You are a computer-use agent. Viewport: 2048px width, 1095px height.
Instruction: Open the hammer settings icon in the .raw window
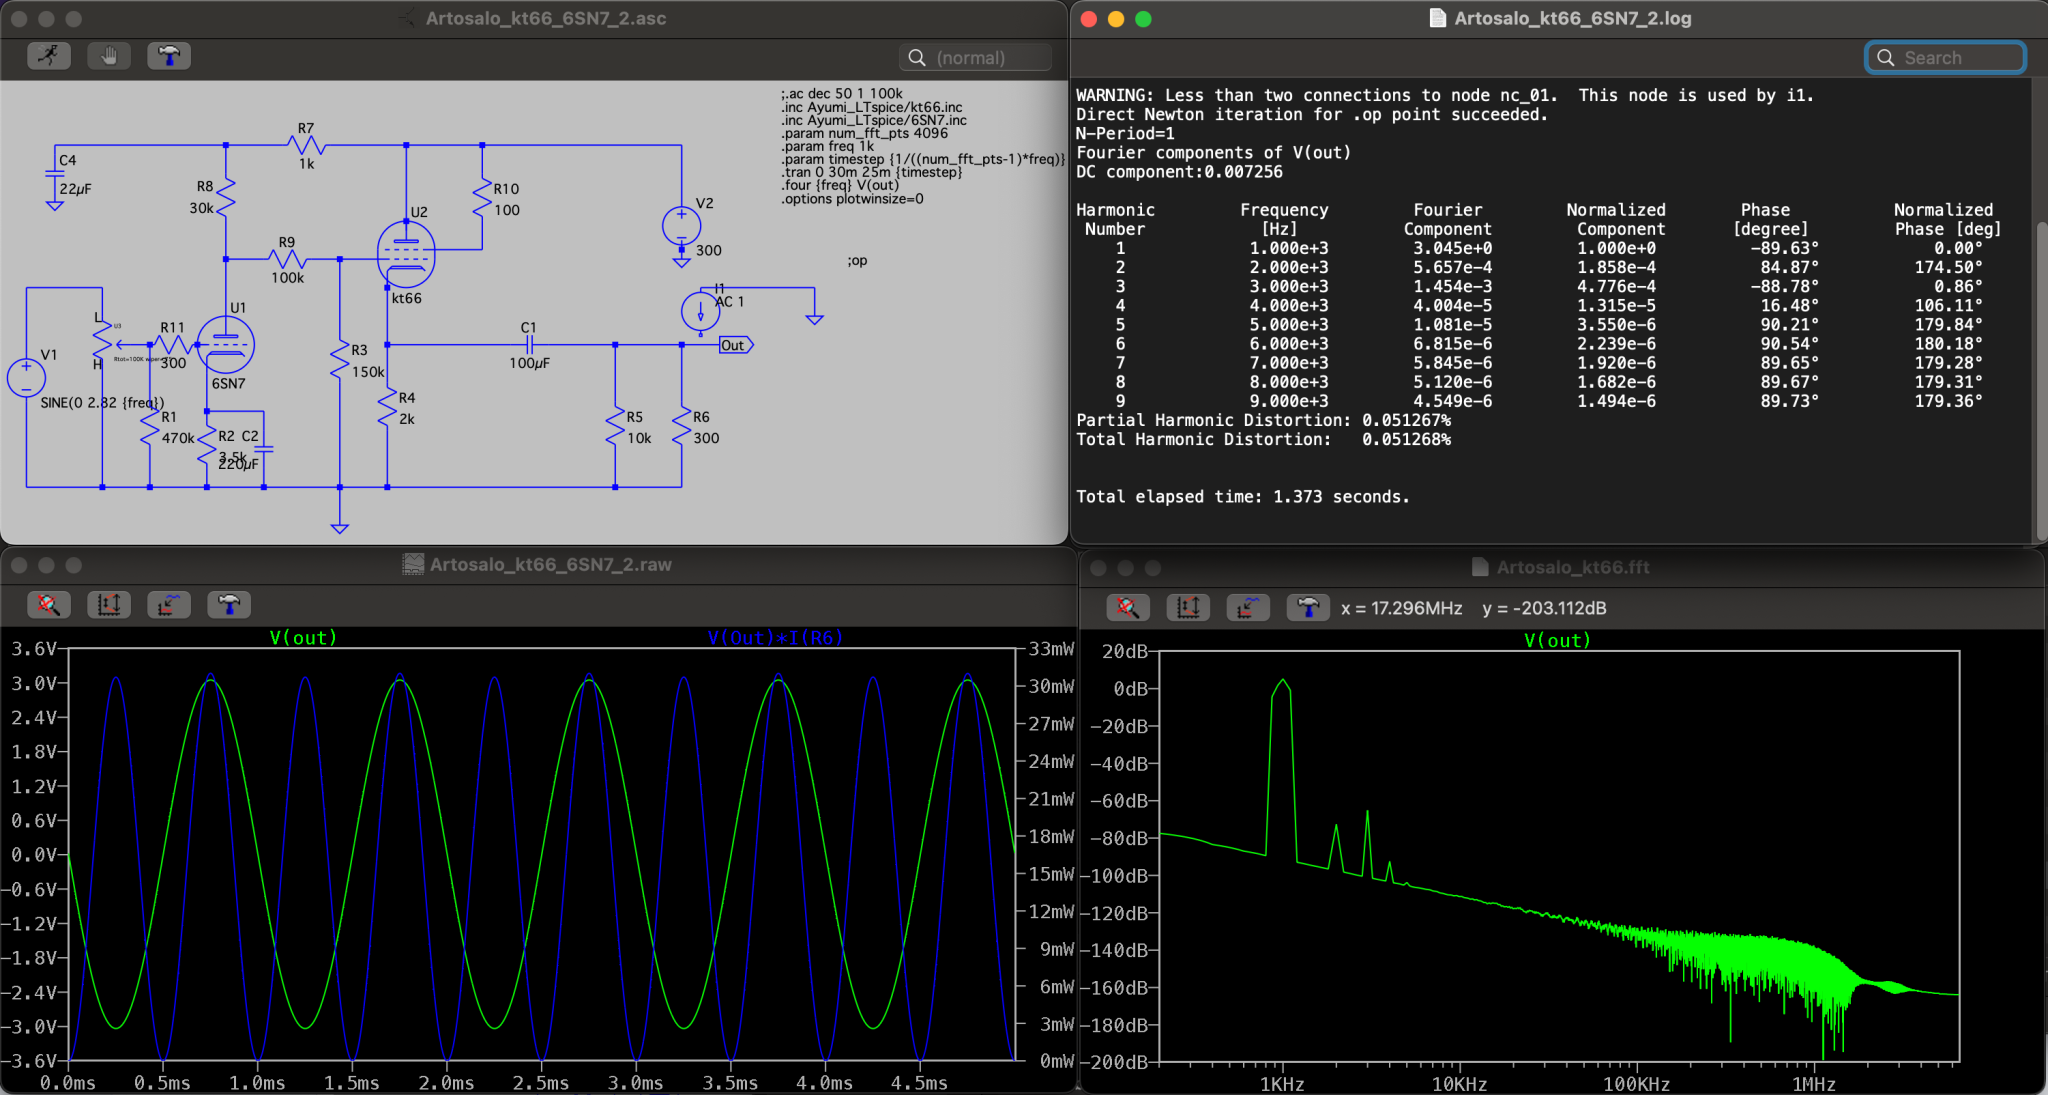click(229, 604)
